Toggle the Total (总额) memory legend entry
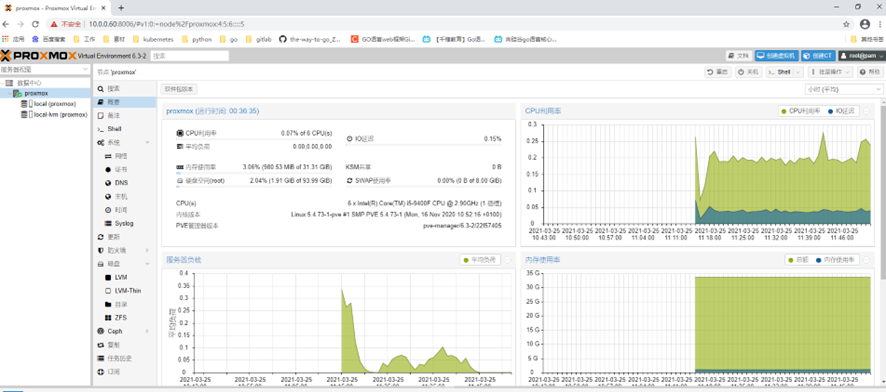The width and height of the screenshot is (886, 392). (798, 260)
